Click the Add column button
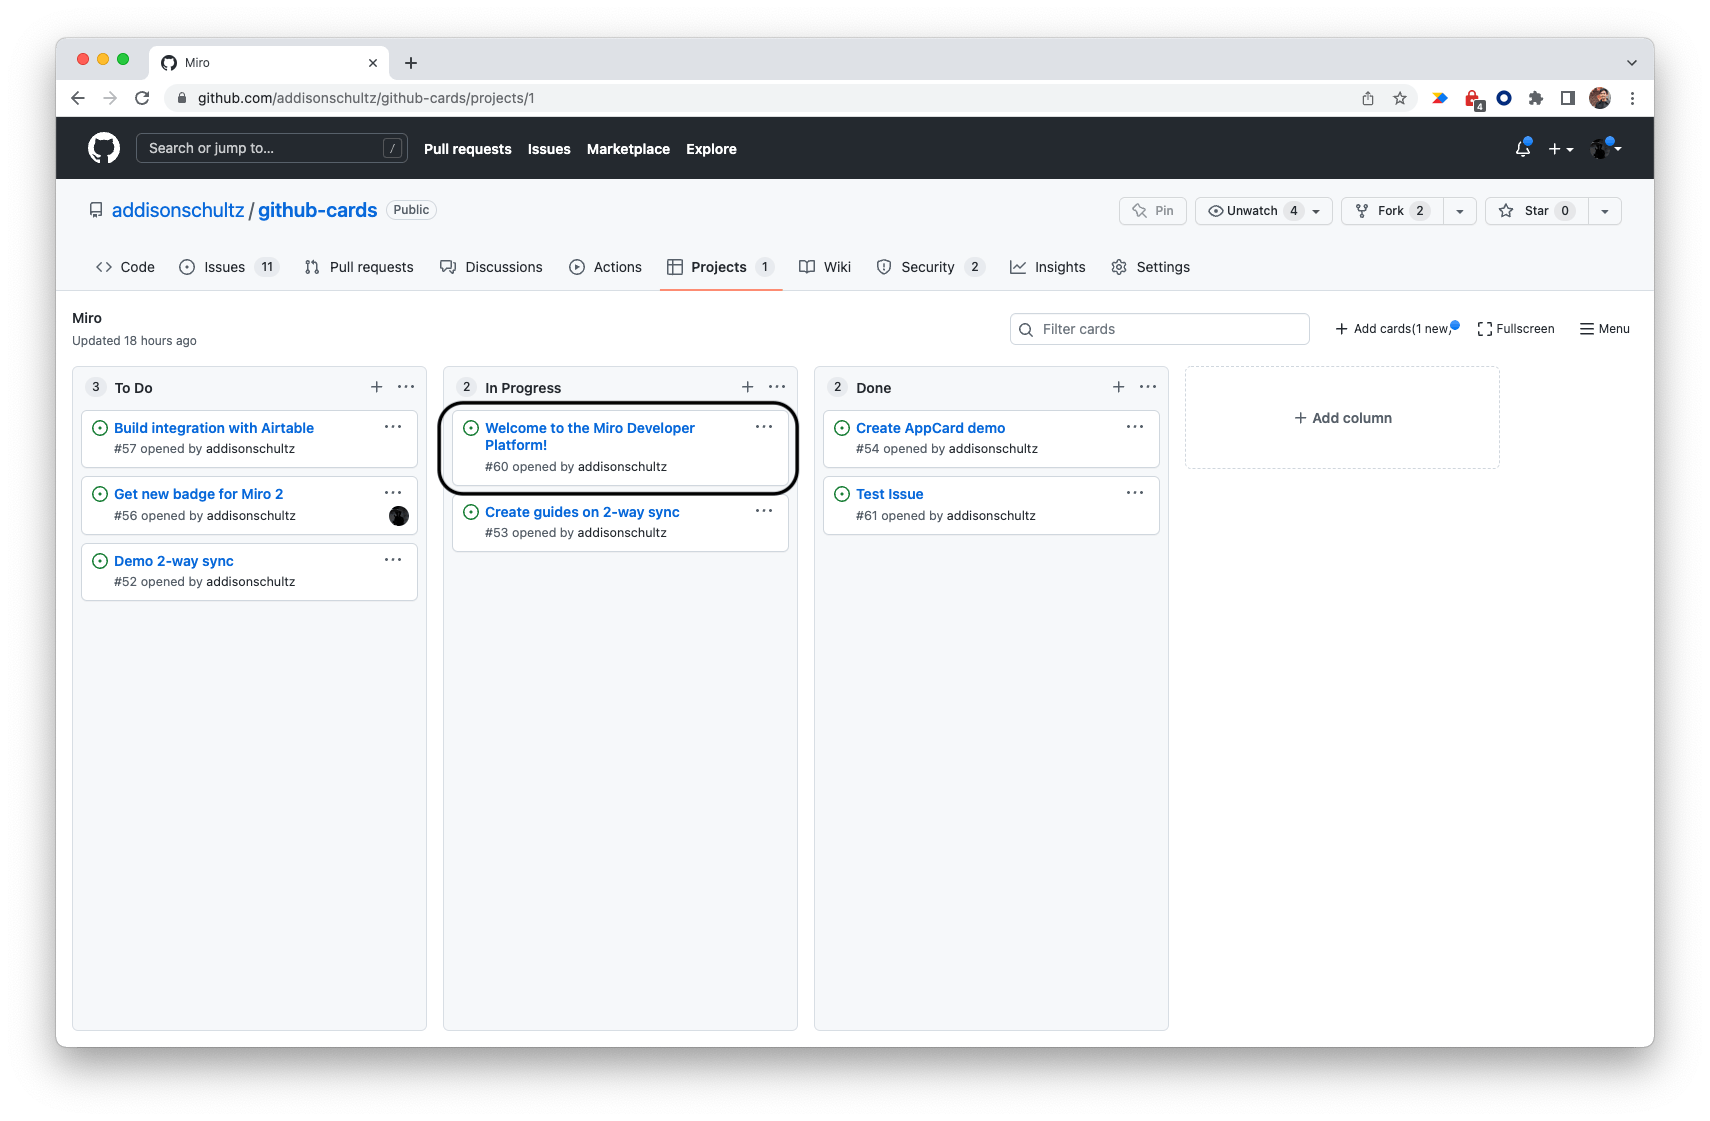 point(1342,417)
